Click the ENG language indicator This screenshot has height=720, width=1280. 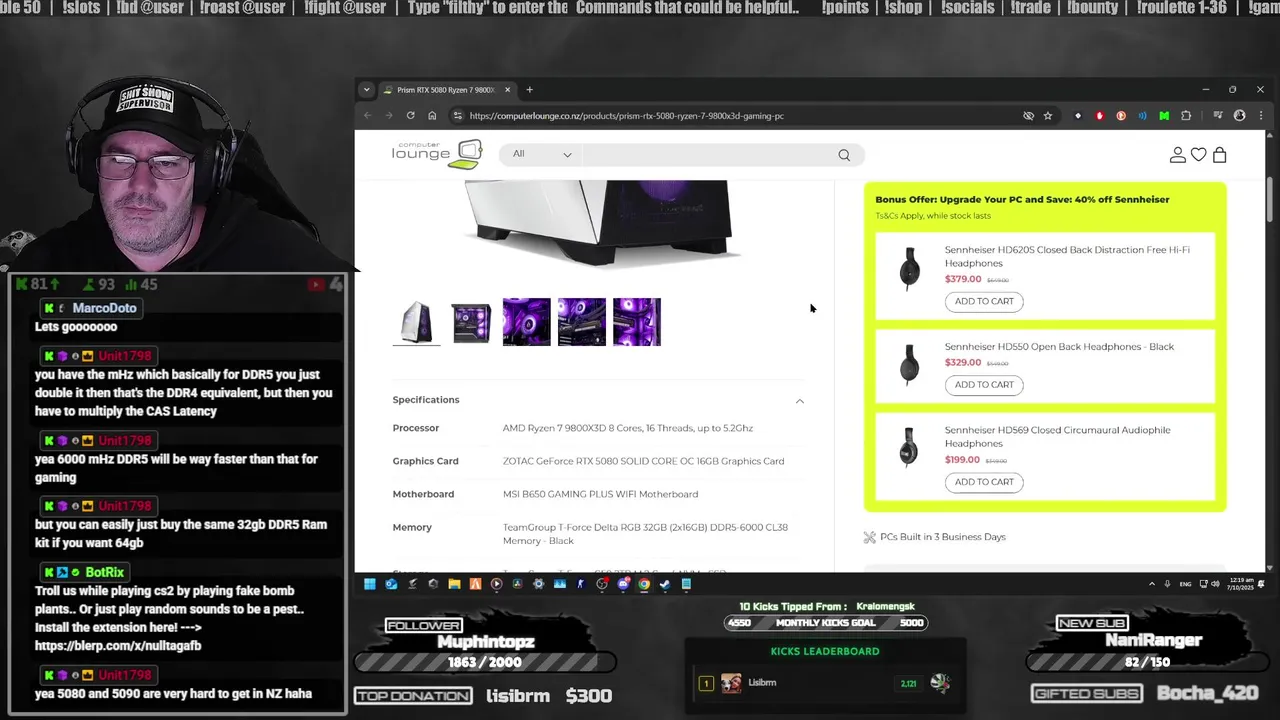[x=1185, y=584]
